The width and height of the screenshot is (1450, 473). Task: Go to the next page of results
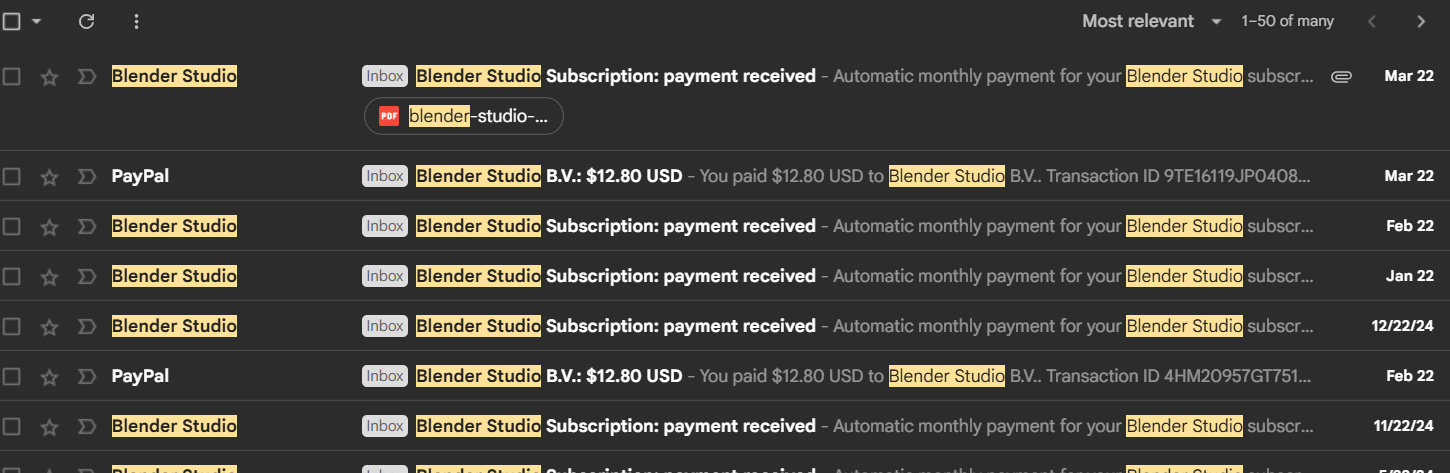1421,21
